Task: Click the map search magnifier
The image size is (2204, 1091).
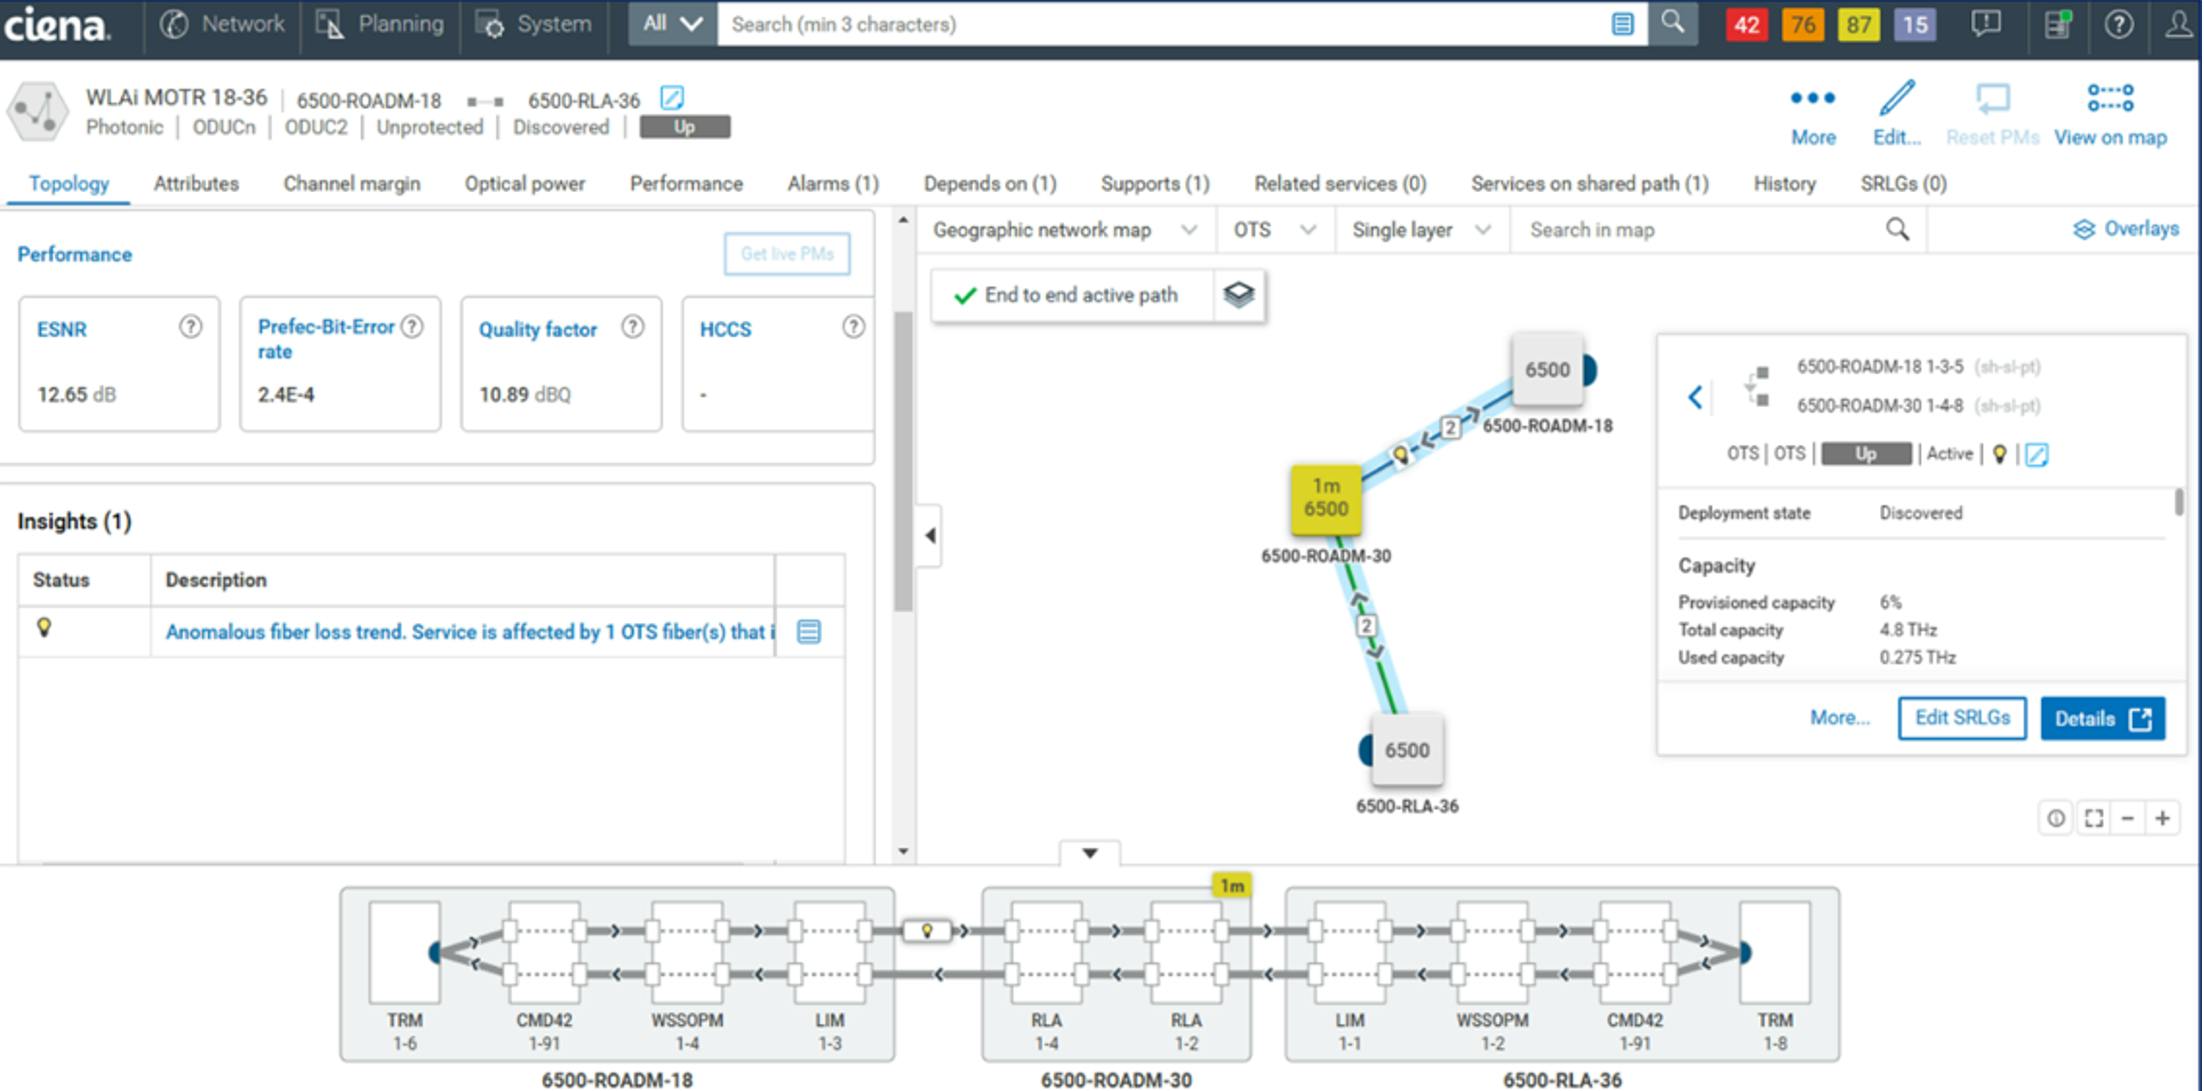Action: click(1897, 229)
